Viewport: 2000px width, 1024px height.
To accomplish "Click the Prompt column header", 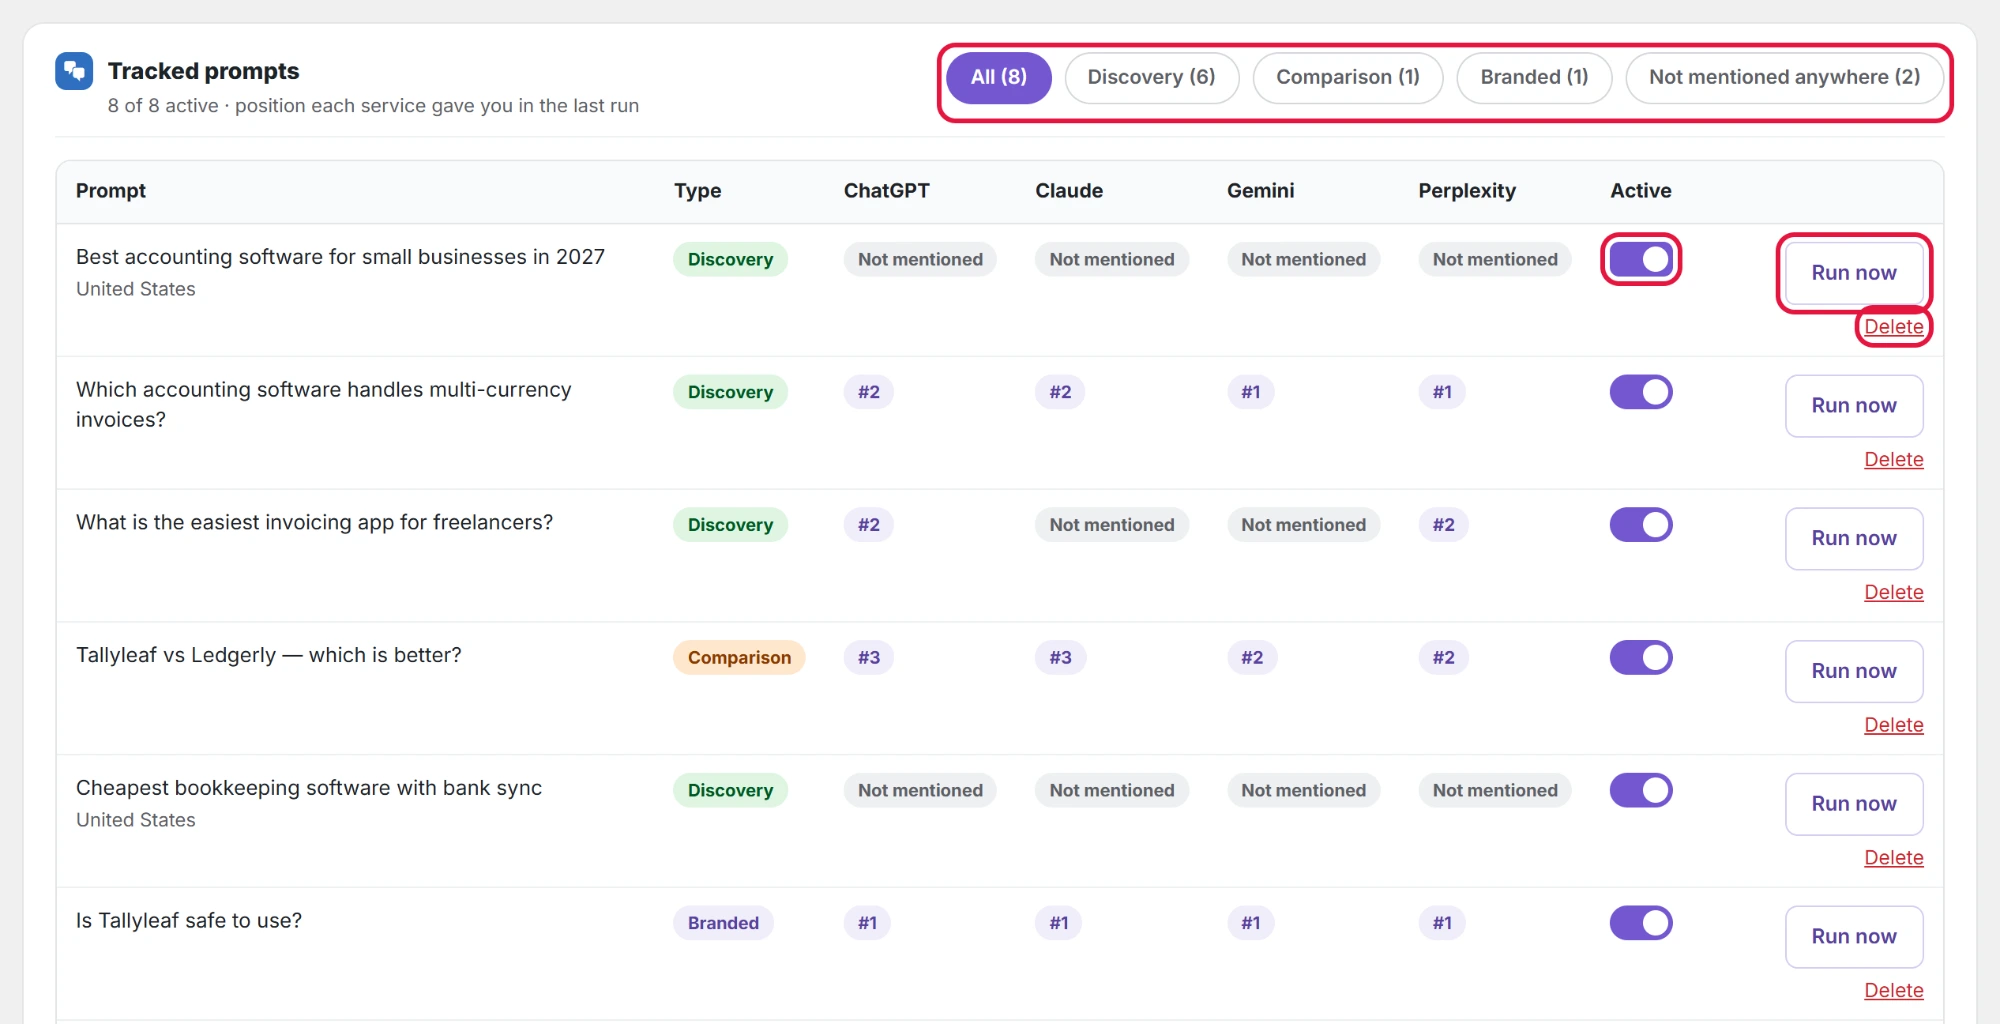I will [111, 191].
